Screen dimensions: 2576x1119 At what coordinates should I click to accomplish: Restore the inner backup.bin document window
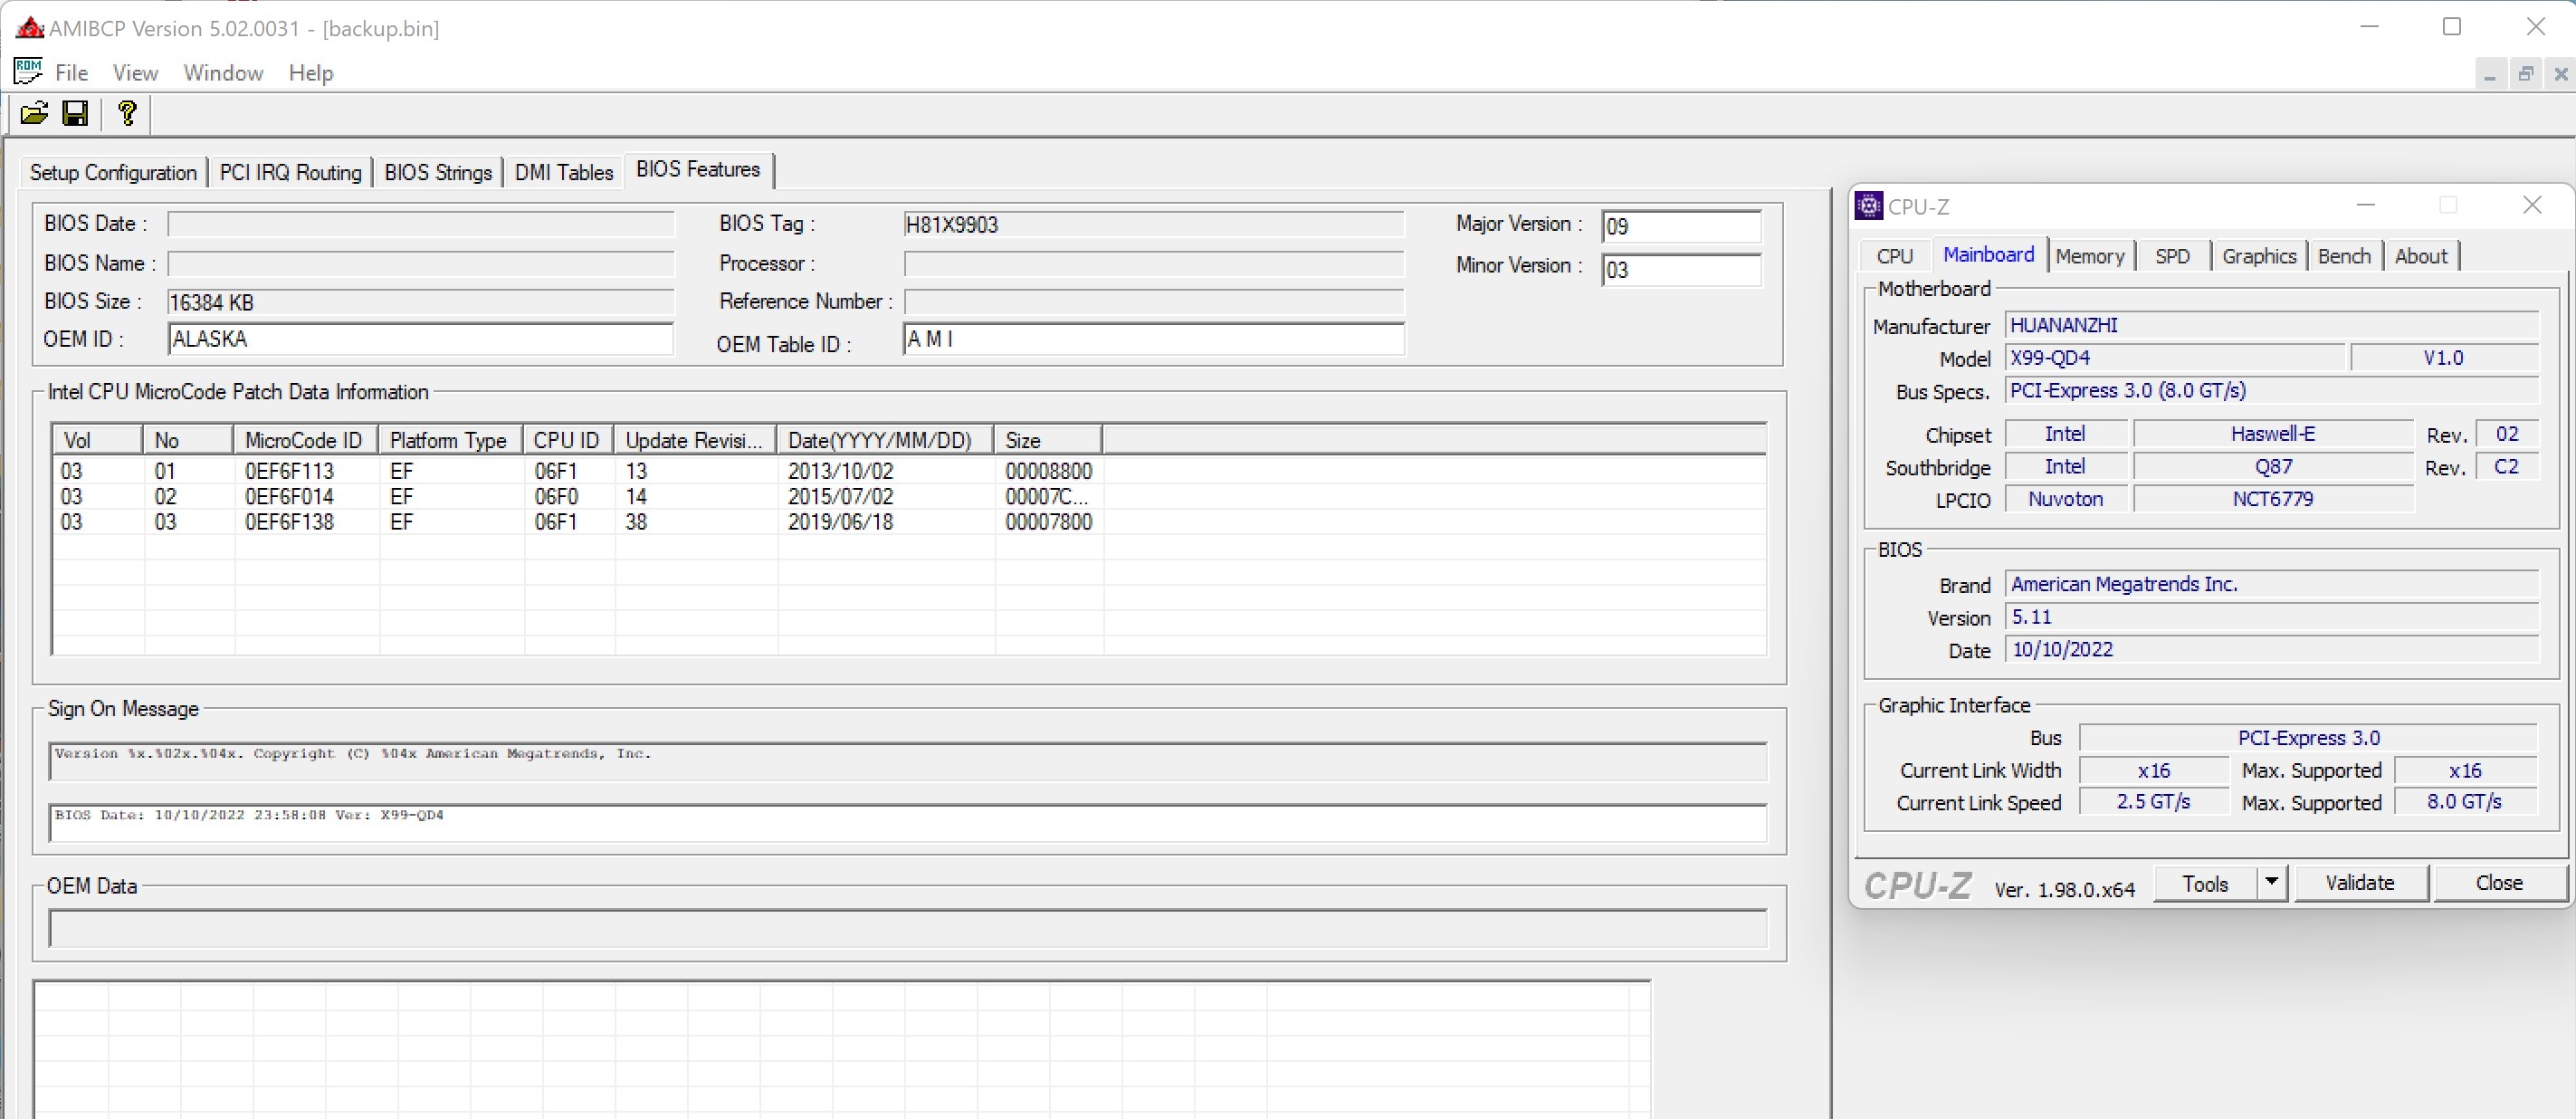tap(2525, 74)
